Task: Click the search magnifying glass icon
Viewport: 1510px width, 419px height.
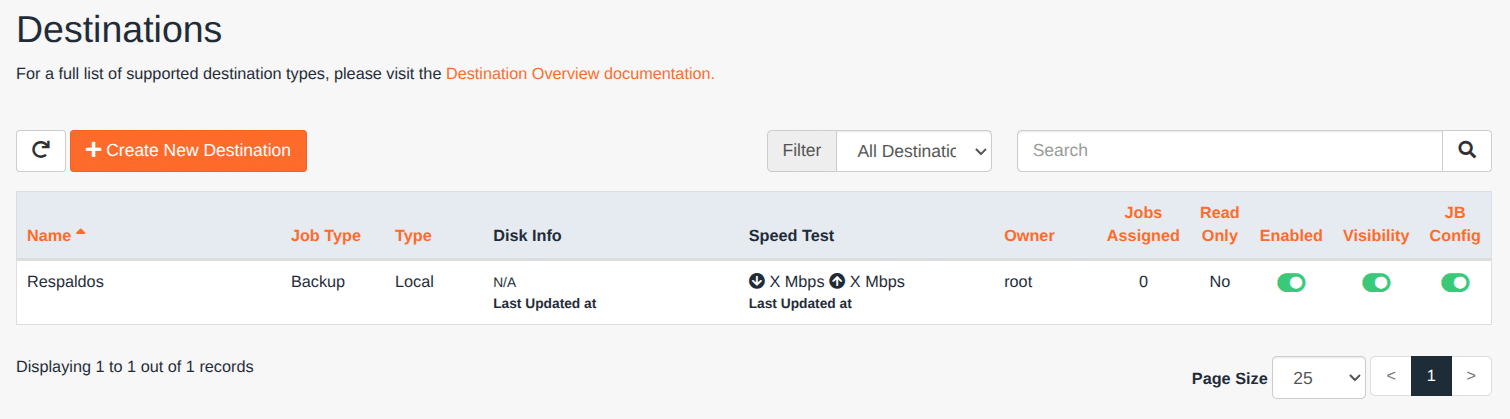Action: click(1466, 151)
